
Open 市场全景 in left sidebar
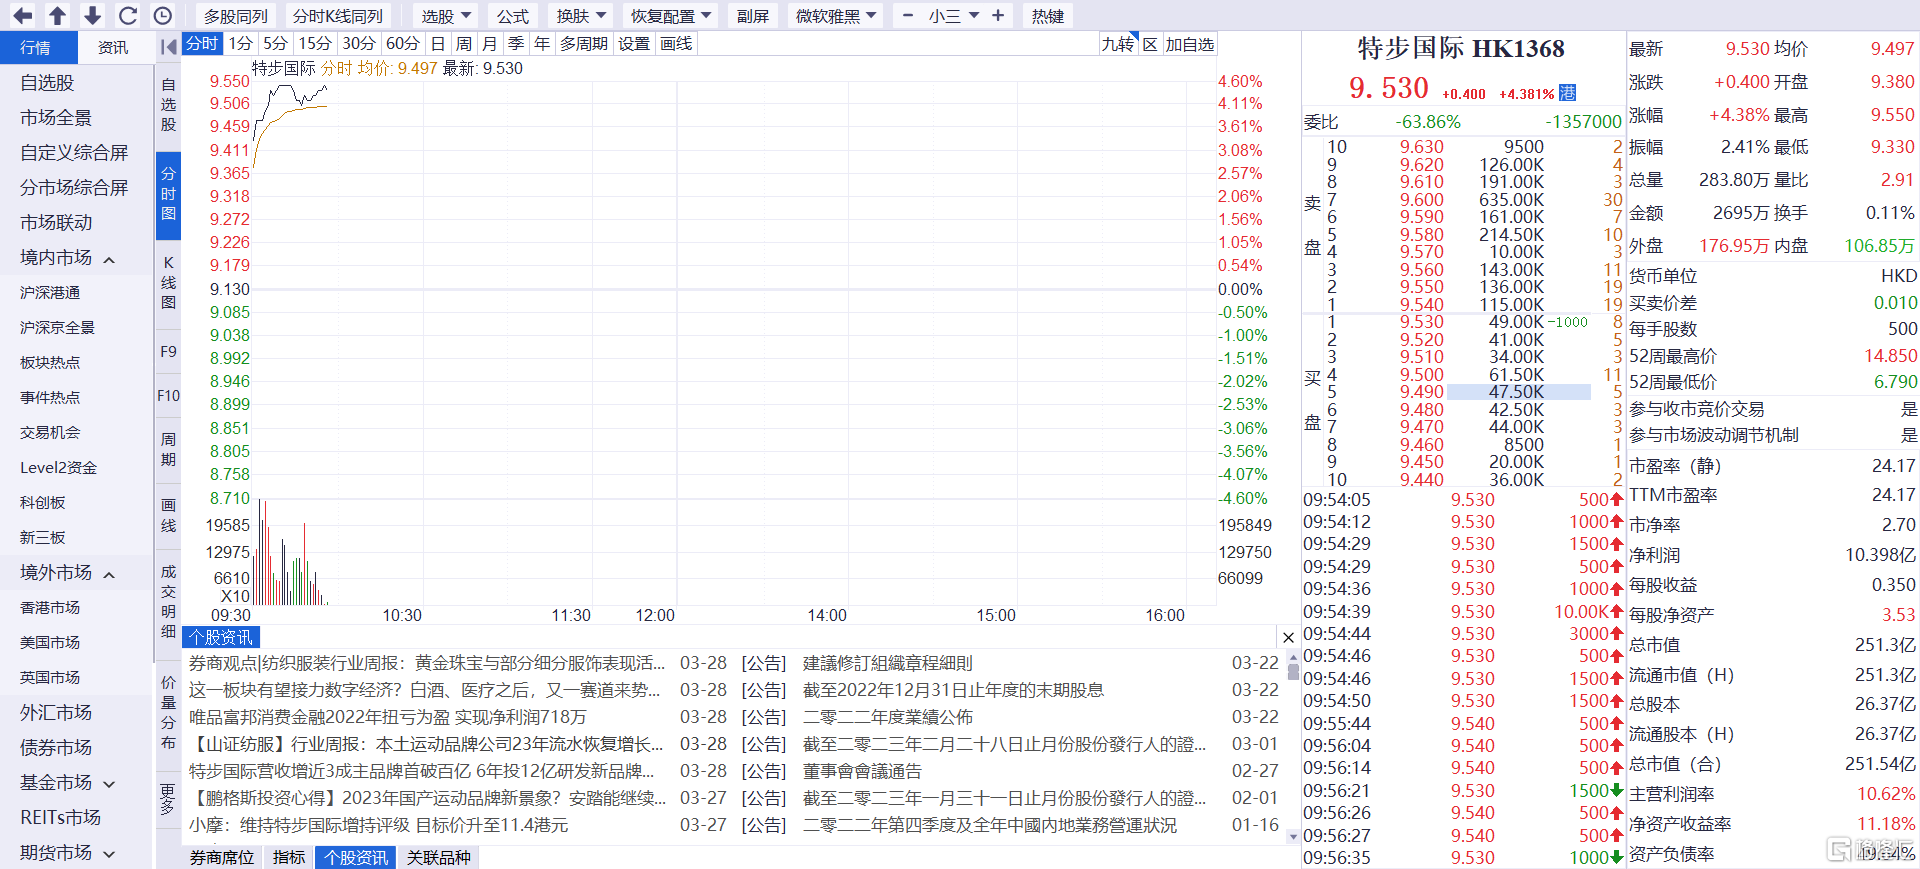[56, 118]
